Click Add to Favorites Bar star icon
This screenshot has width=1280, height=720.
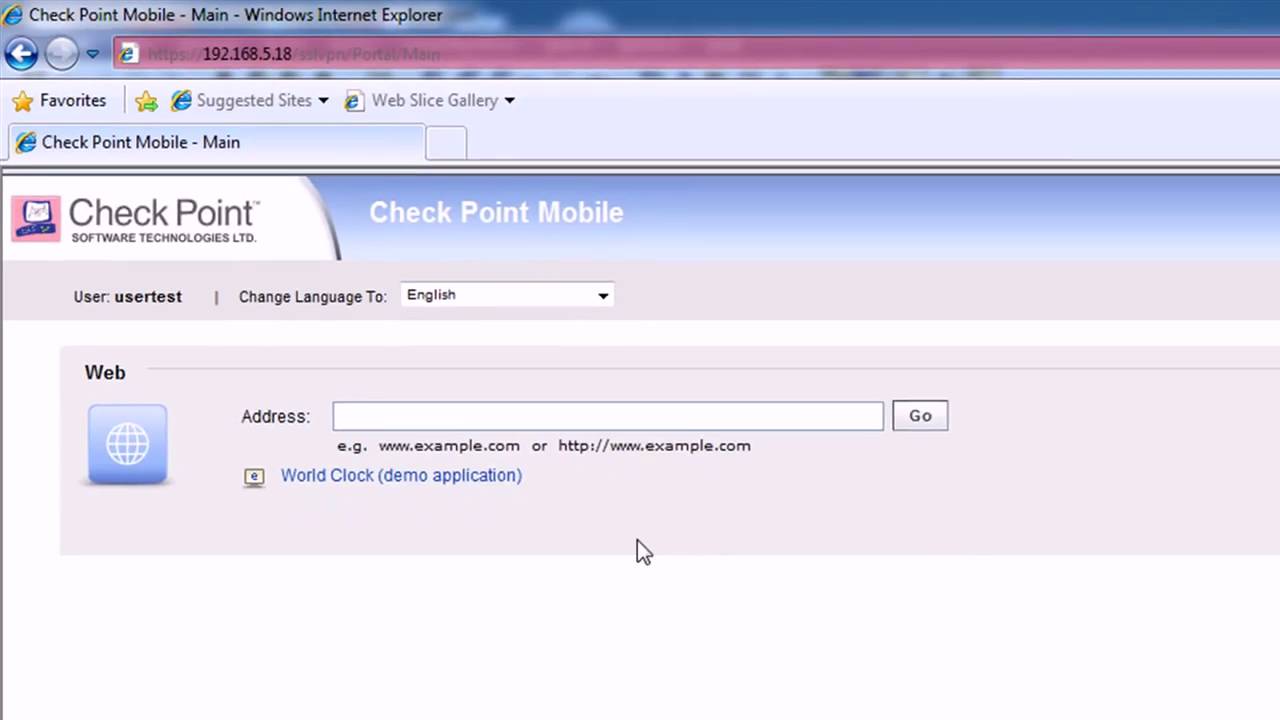146,100
